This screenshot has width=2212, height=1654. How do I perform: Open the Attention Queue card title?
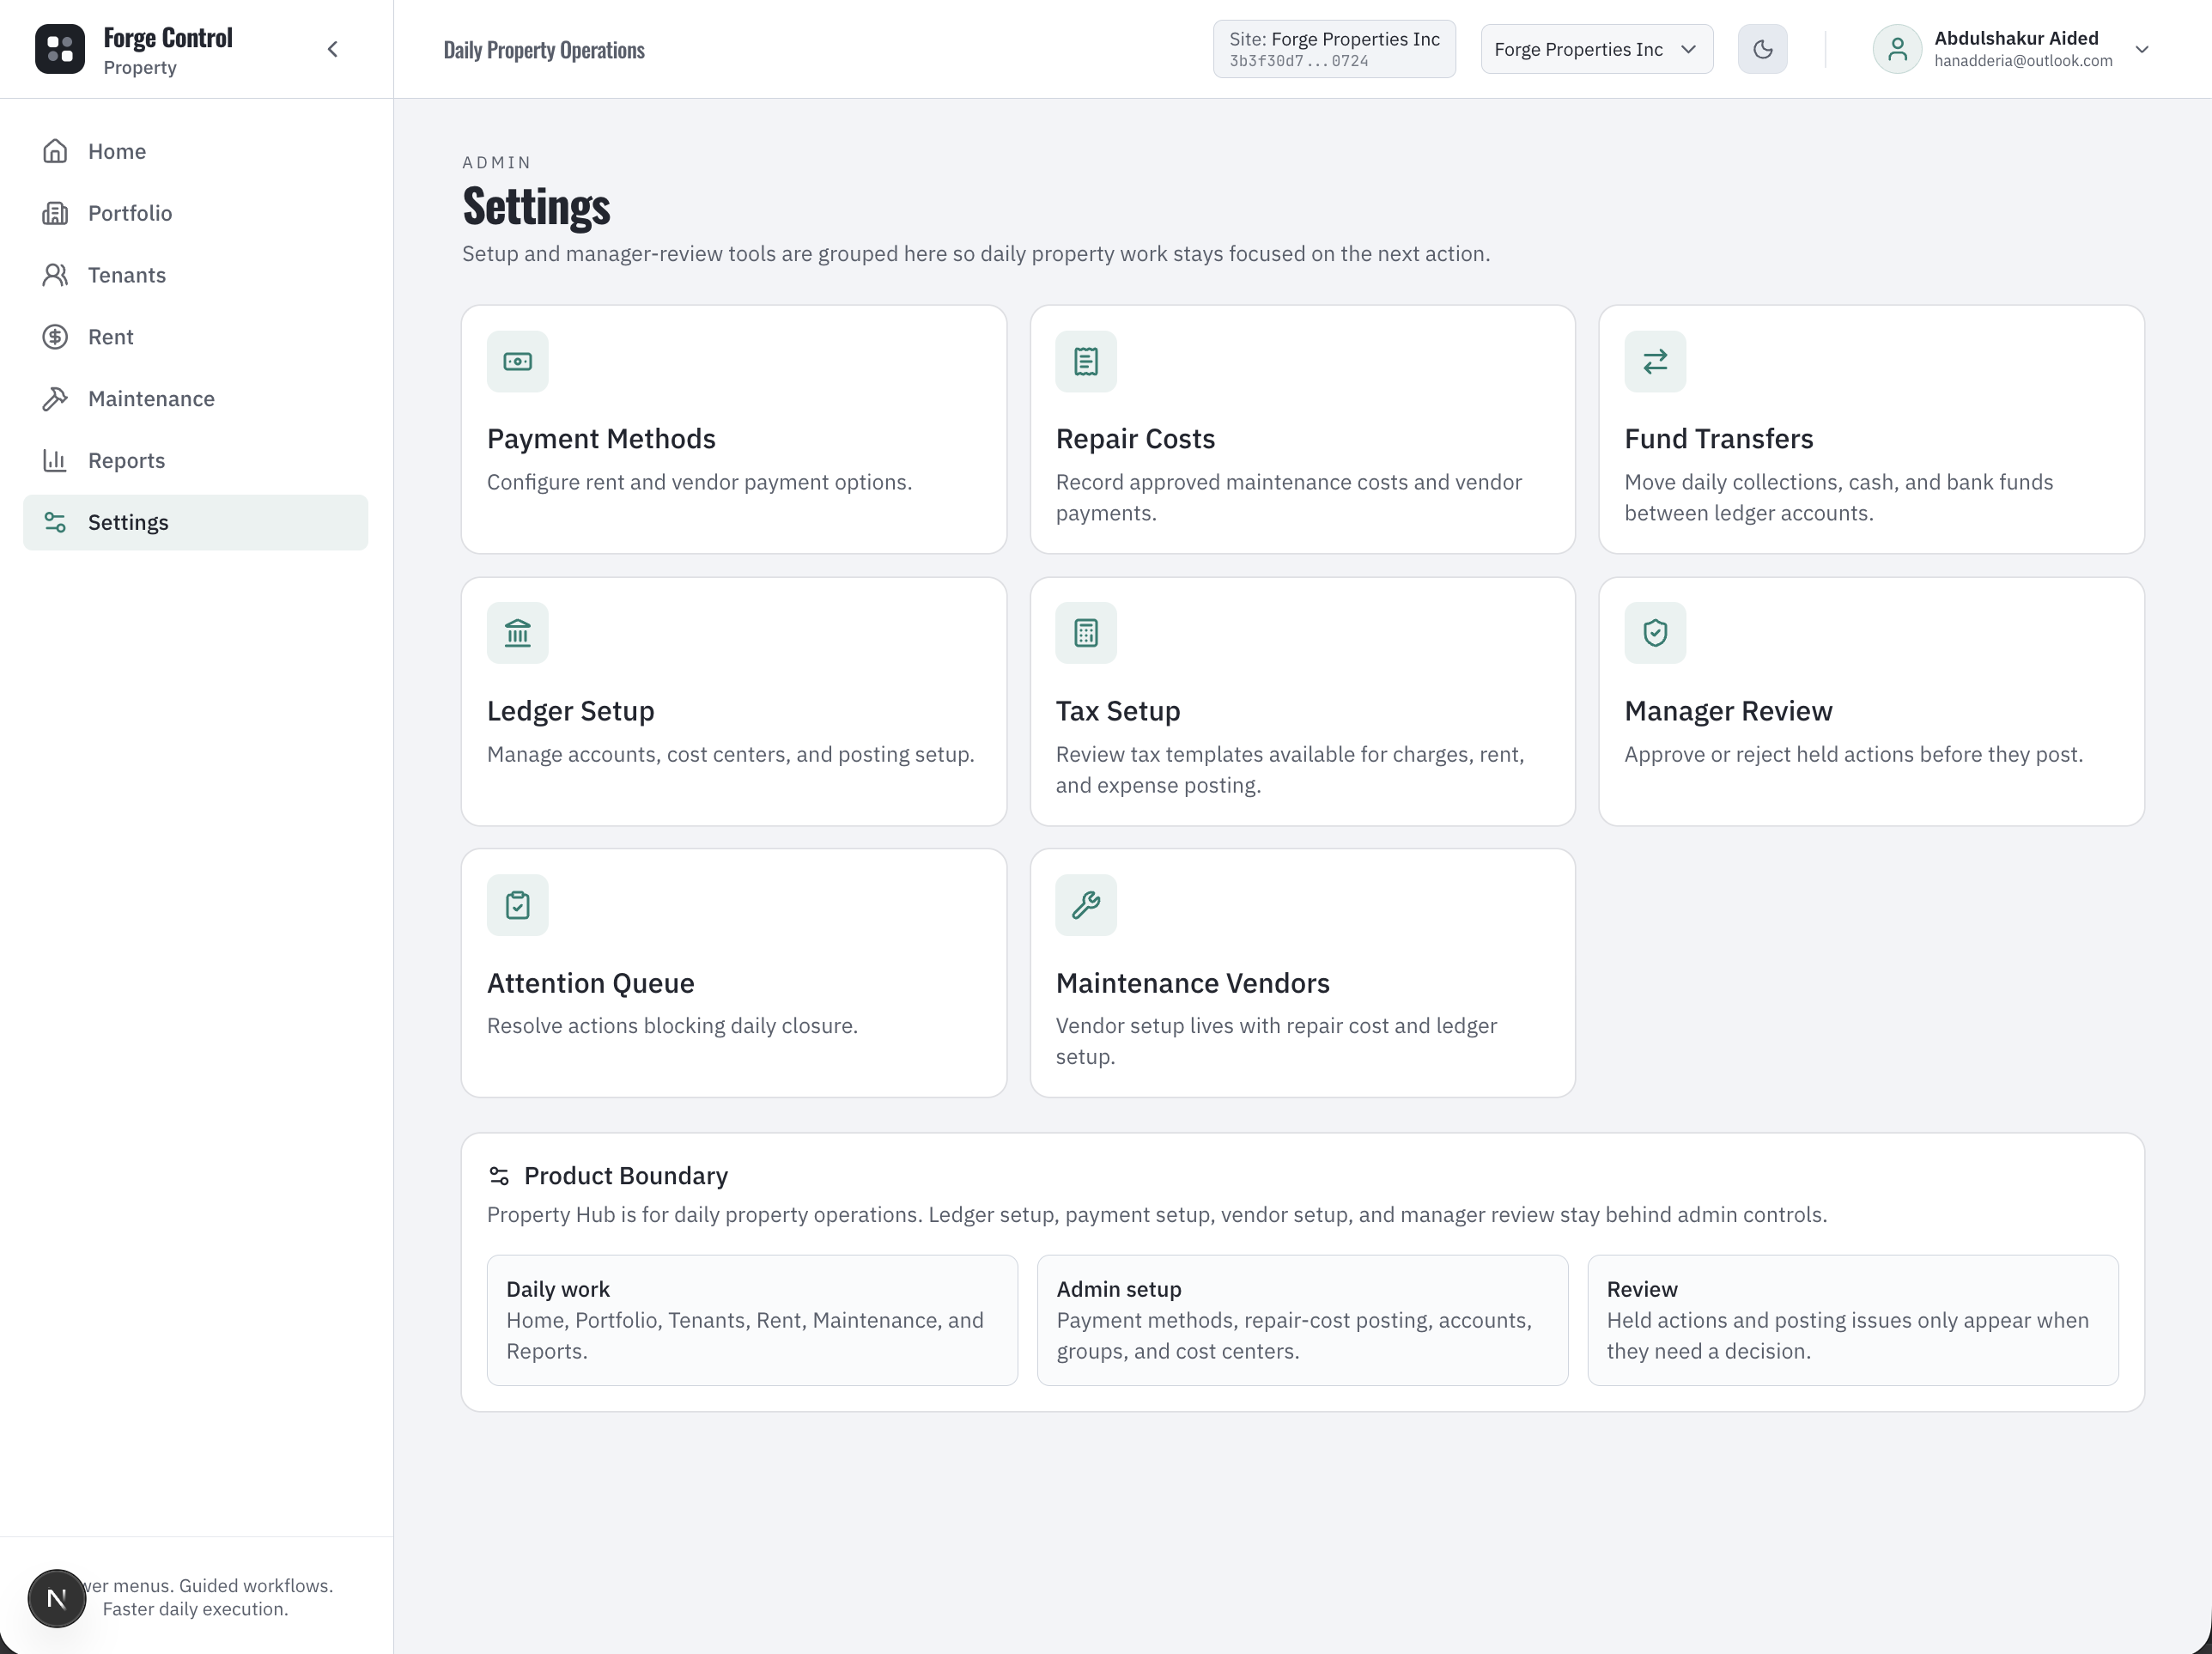pos(590,983)
